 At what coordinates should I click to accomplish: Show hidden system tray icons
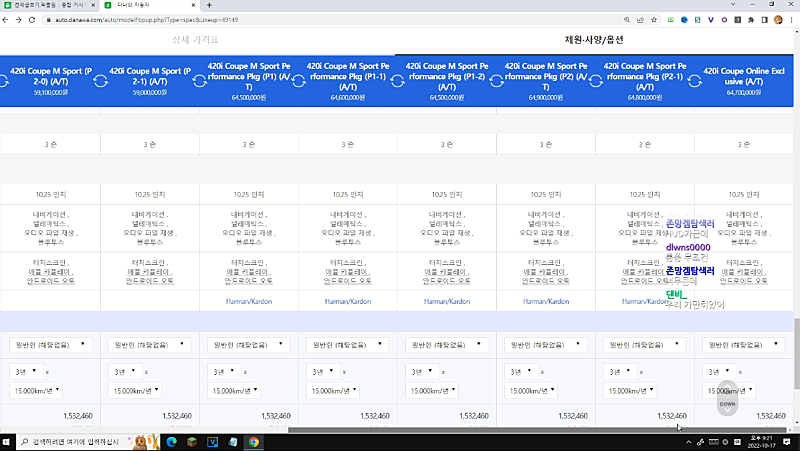pos(688,442)
